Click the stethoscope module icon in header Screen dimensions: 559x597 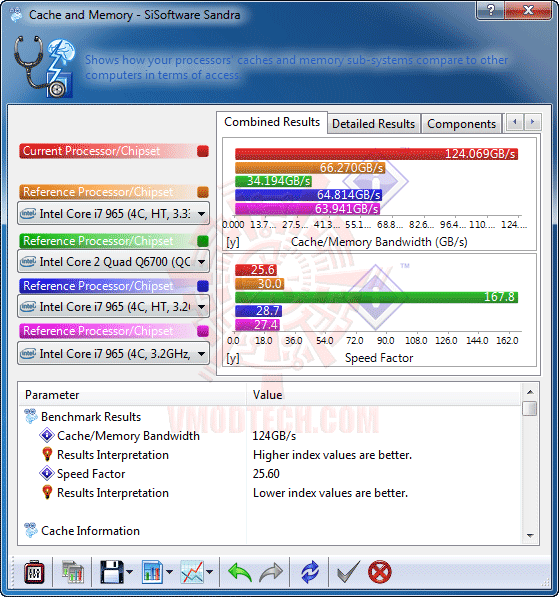point(44,67)
